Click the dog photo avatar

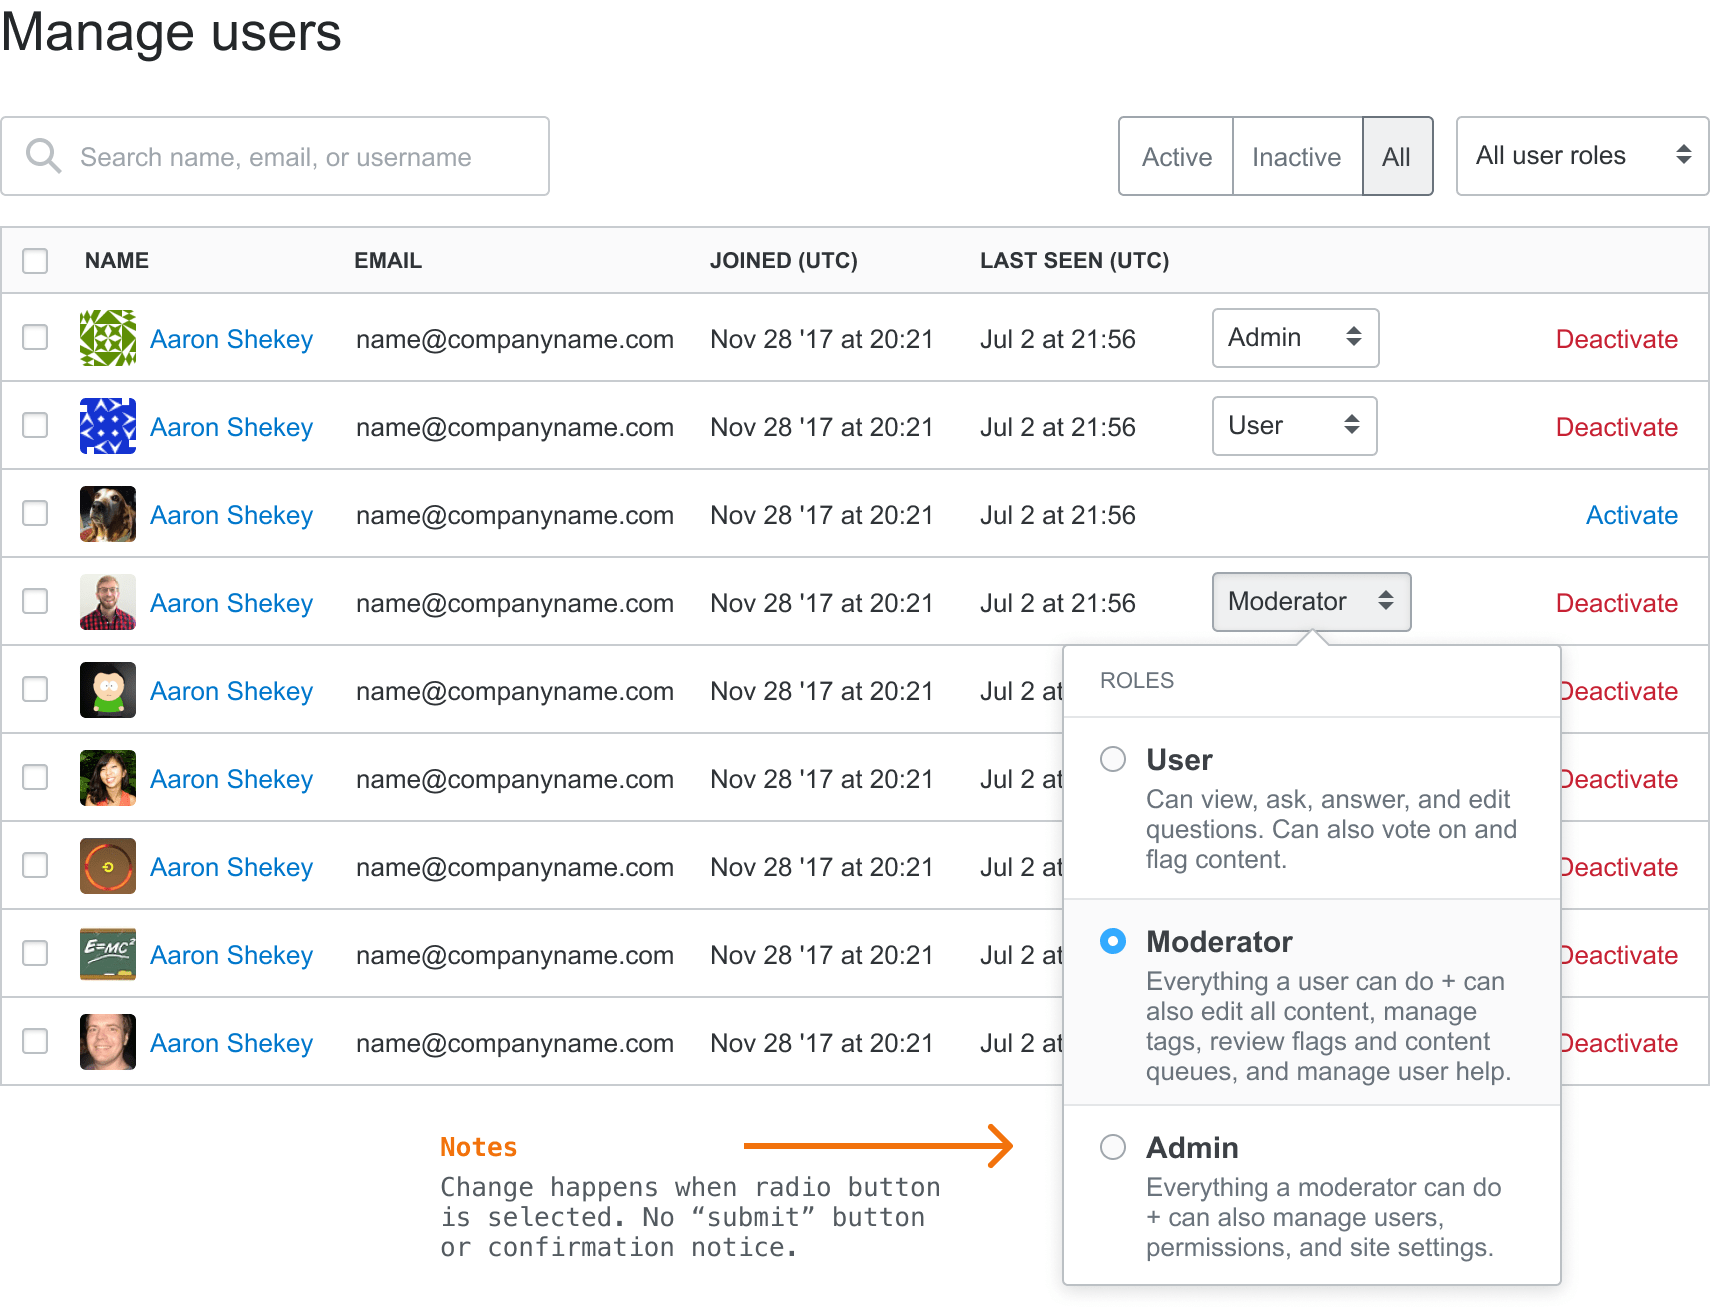tap(108, 514)
